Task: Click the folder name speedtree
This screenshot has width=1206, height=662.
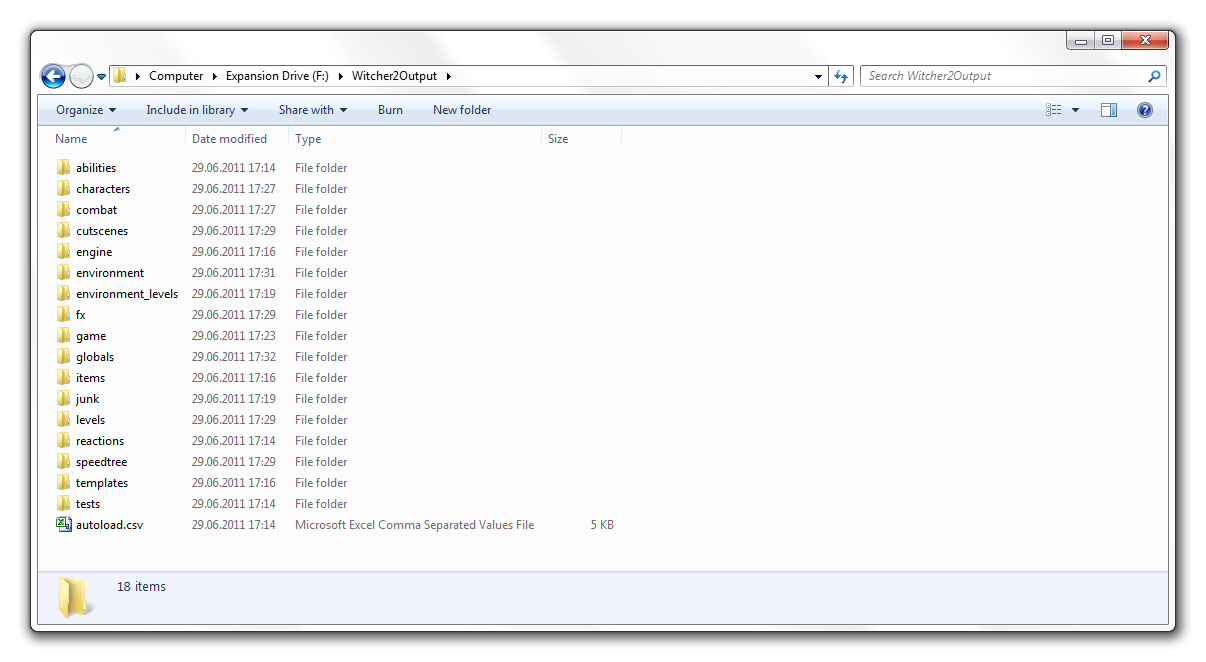Action: coord(101,462)
